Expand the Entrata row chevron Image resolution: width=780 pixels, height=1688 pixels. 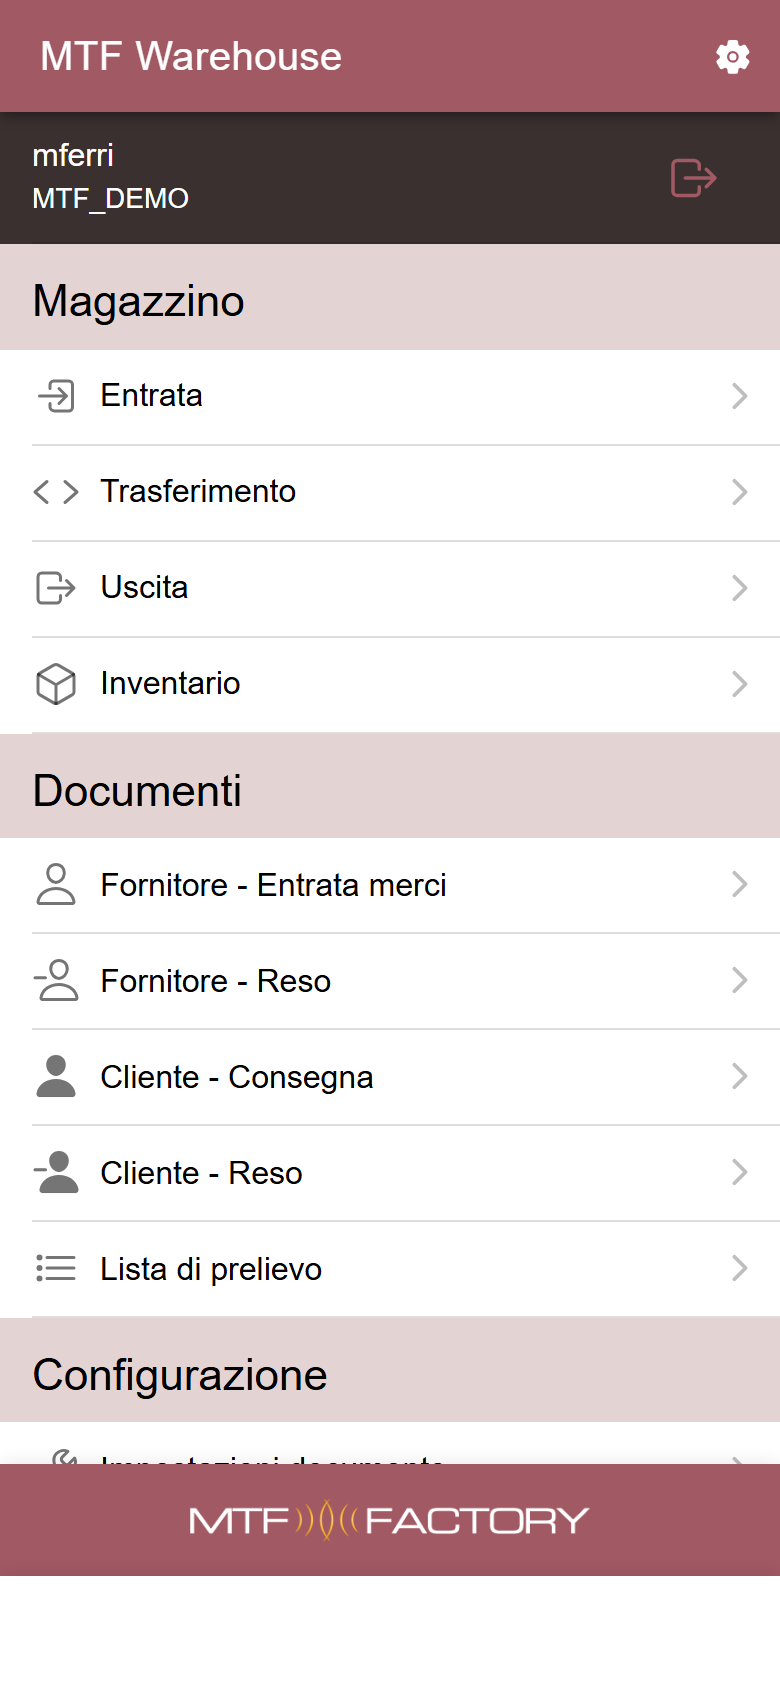tap(740, 396)
